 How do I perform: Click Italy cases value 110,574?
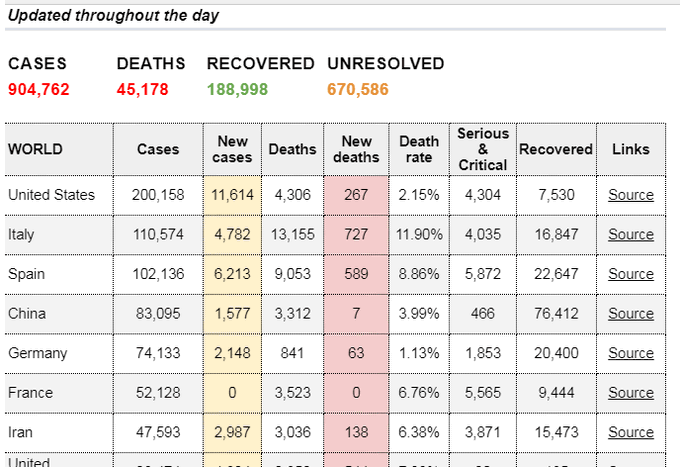coord(158,235)
